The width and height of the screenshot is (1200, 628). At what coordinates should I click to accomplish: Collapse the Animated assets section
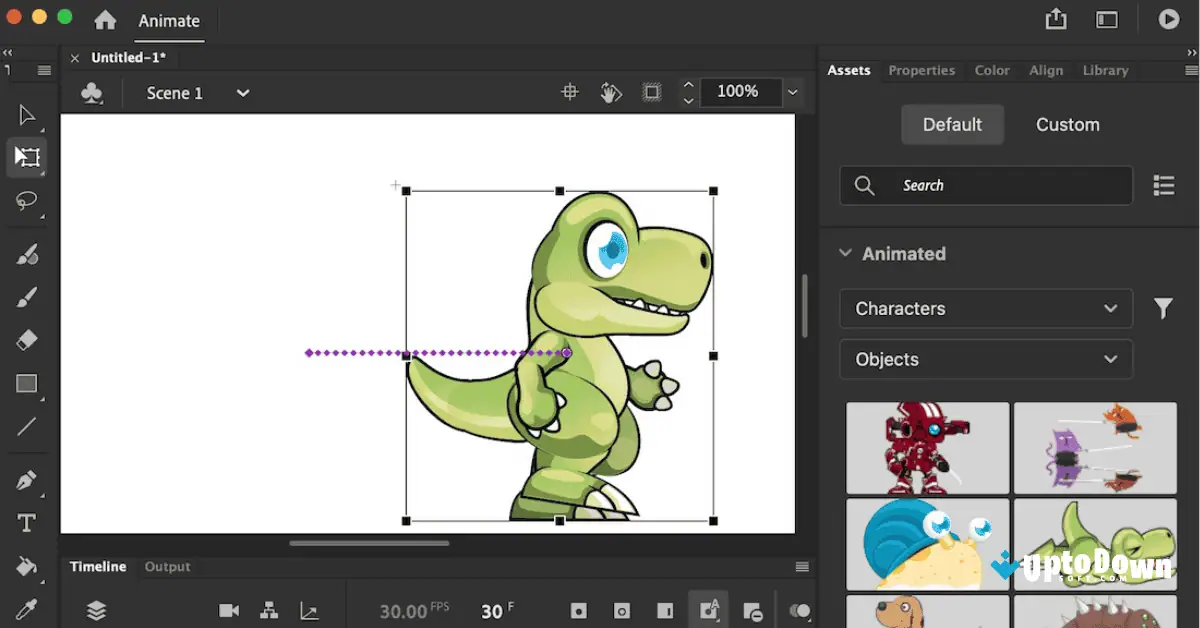pyautogui.click(x=845, y=253)
